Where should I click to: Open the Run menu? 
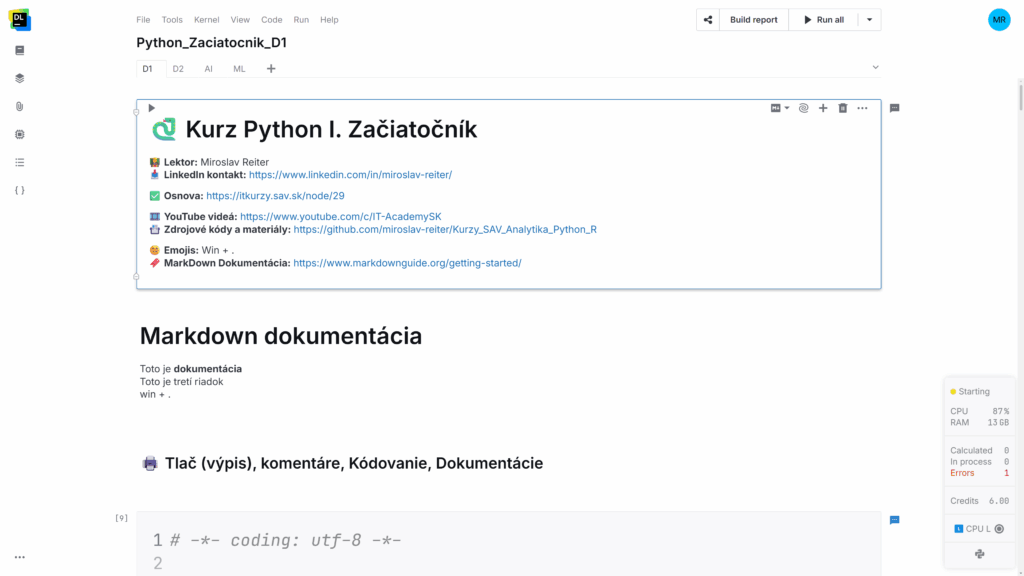click(301, 20)
